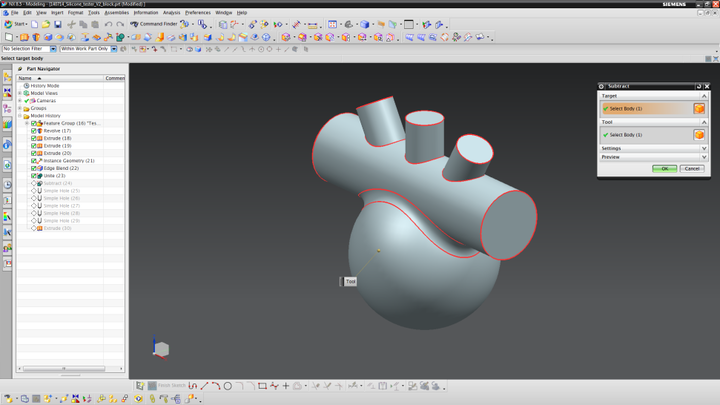The height and width of the screenshot is (405, 720).
Task: Toggle checkbox for Extrude (18)
Action: 34,138
